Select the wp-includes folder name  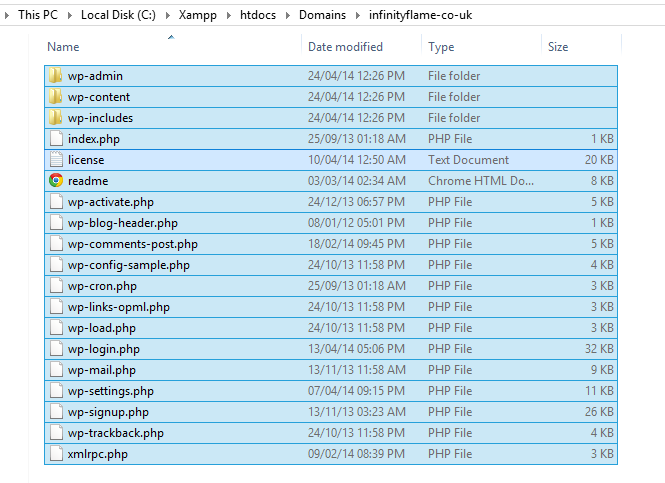(101, 118)
